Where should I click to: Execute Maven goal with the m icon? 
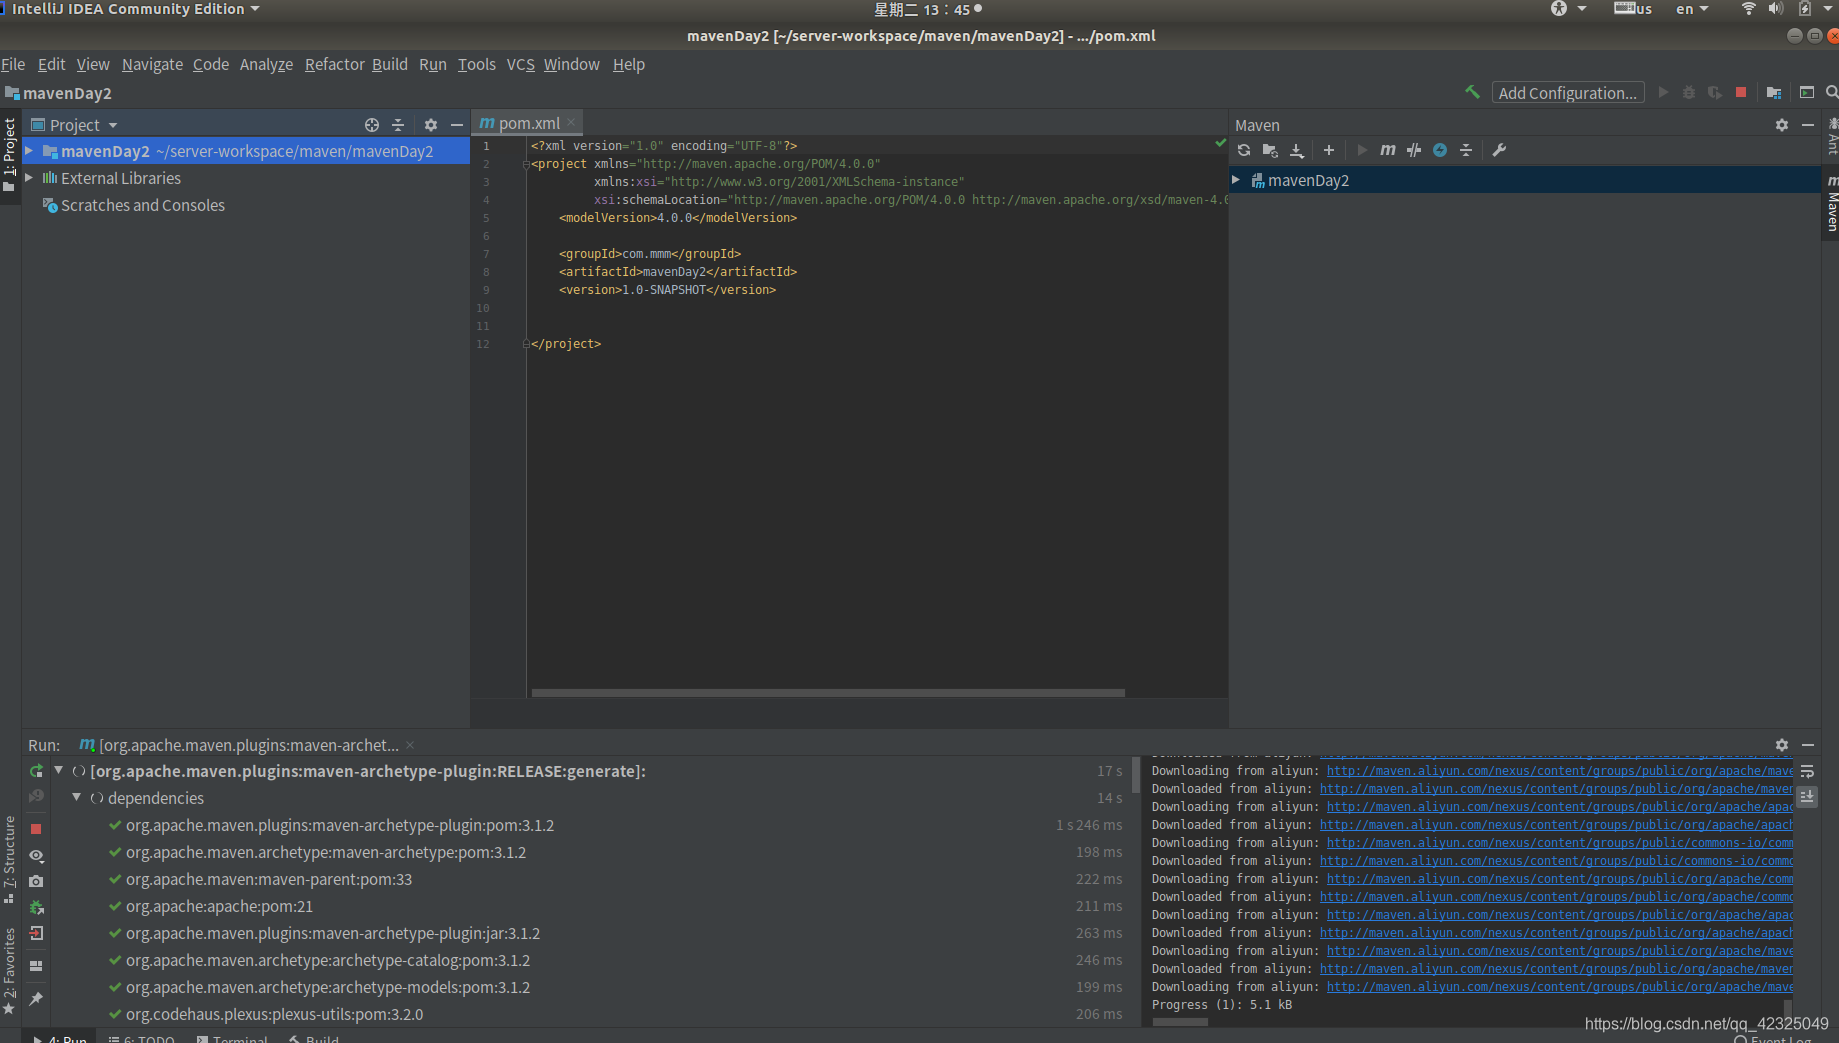(x=1388, y=150)
